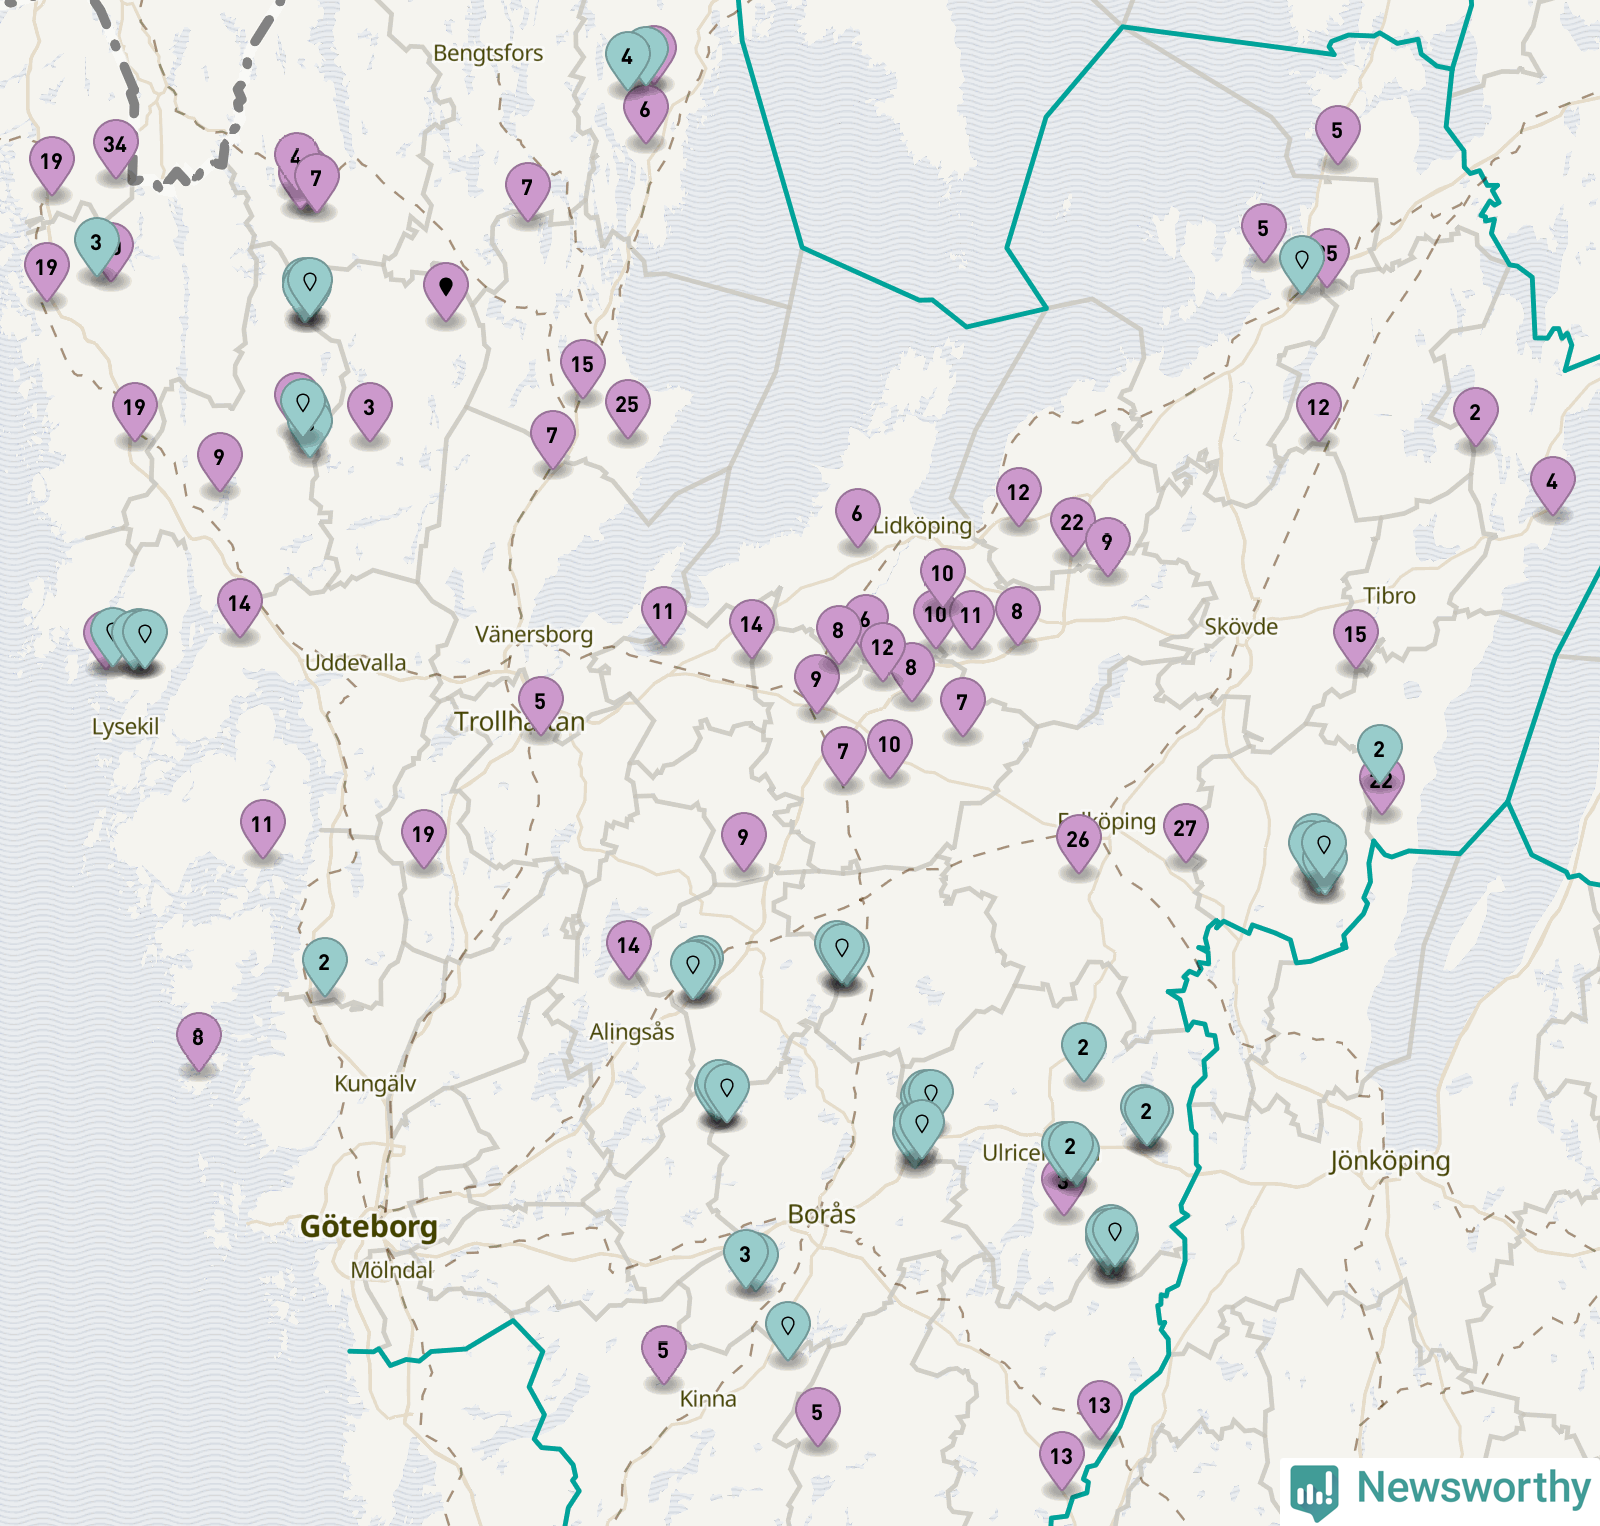Open uppermost marker 13 at the bottom
This screenshot has width=1600, height=1526.
pyautogui.click(x=1099, y=1409)
